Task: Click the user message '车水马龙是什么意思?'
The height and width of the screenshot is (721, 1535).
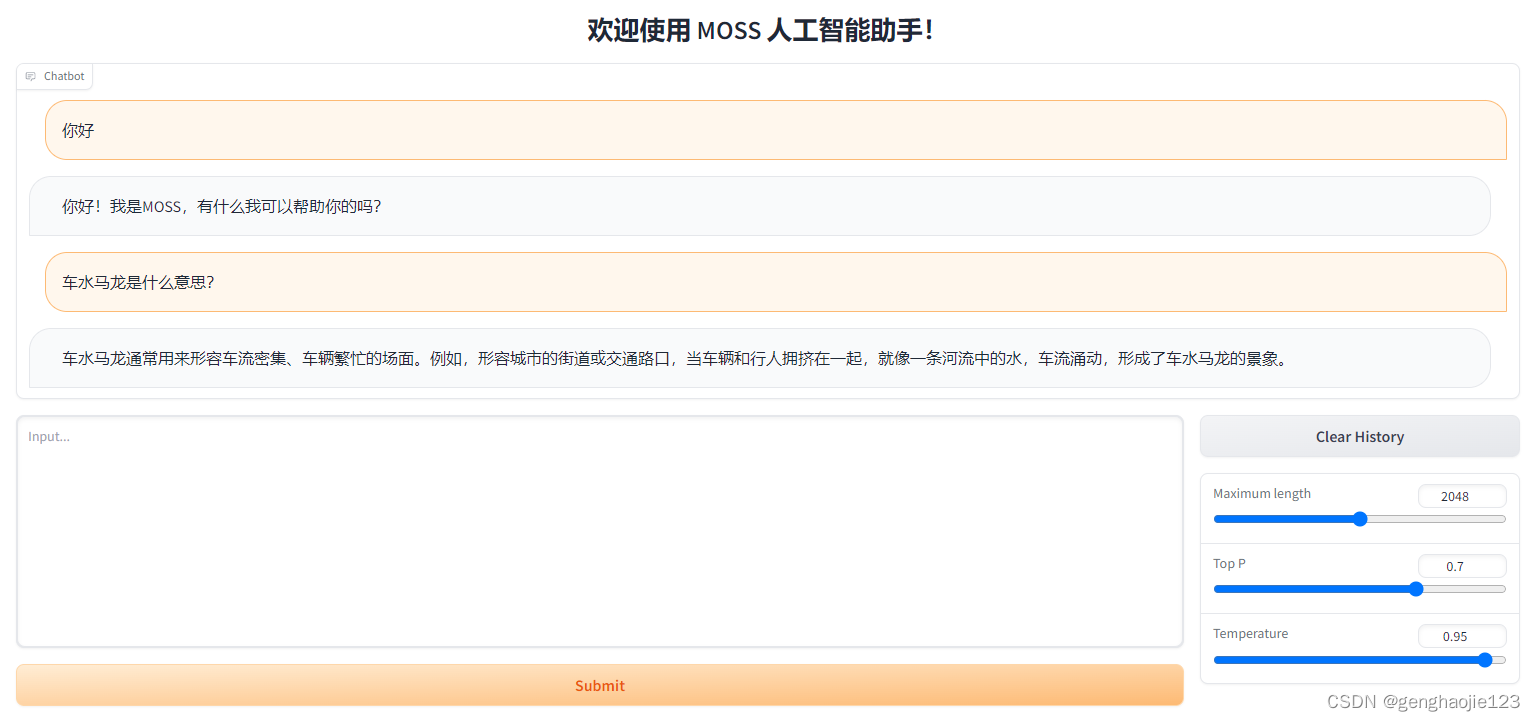Action: tap(775, 282)
